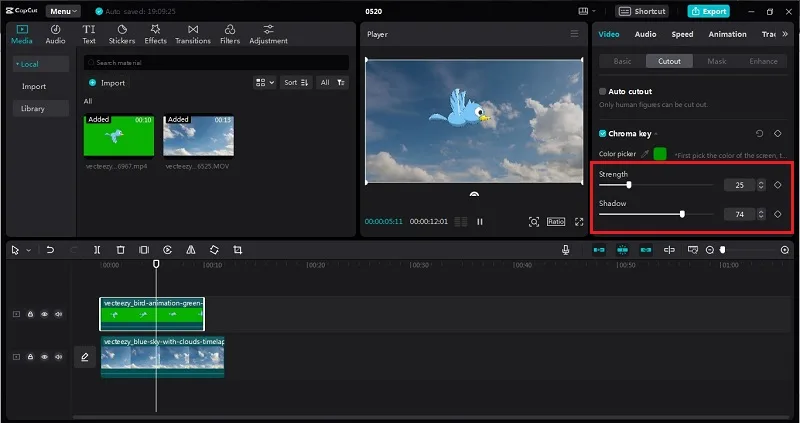Add keyframe for Chroma key
Image resolution: width=800 pixels, height=423 pixels.
click(x=778, y=134)
